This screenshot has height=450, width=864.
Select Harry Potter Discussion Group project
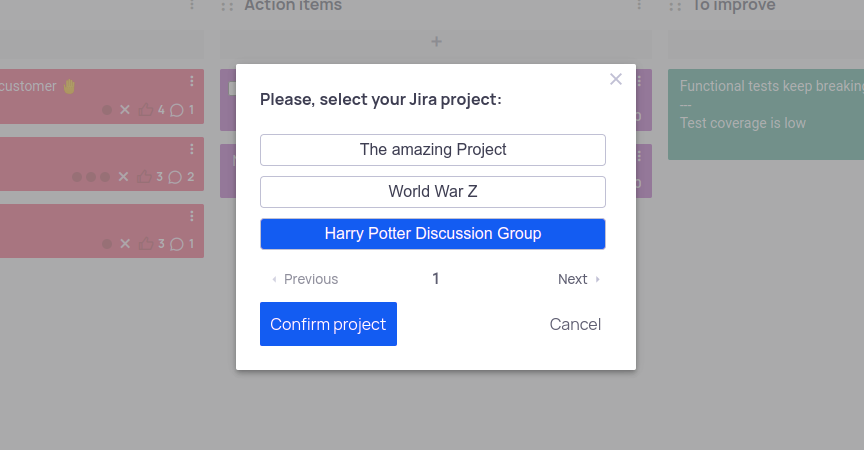point(433,234)
